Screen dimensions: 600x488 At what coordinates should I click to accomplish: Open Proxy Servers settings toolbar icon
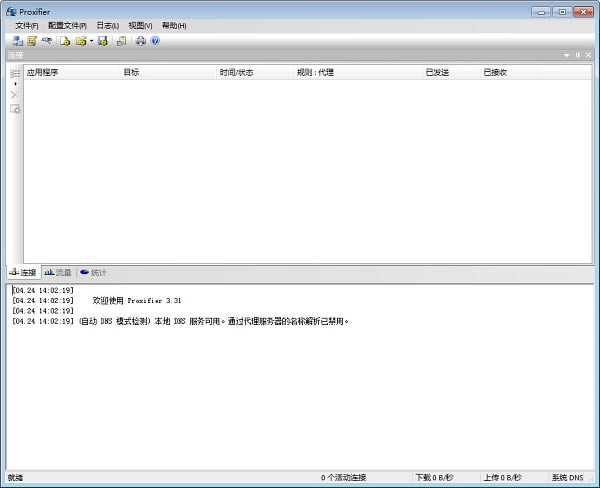click(x=17, y=41)
